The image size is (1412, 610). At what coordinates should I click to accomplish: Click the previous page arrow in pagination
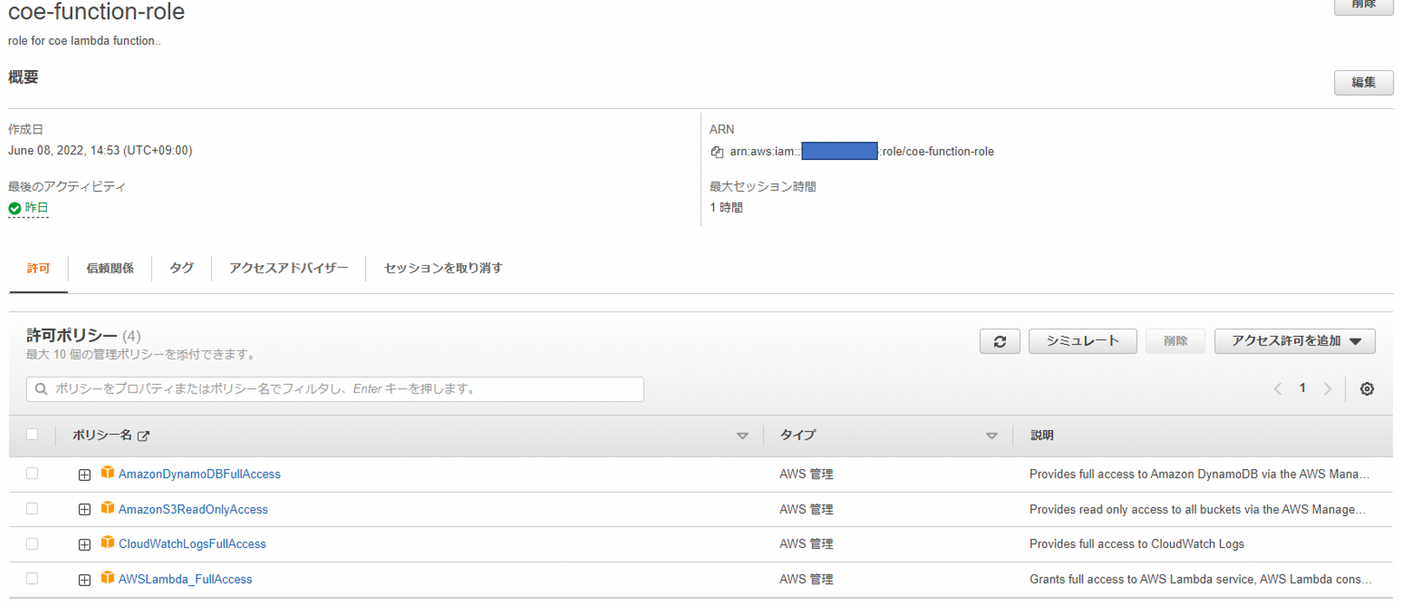(x=1277, y=389)
